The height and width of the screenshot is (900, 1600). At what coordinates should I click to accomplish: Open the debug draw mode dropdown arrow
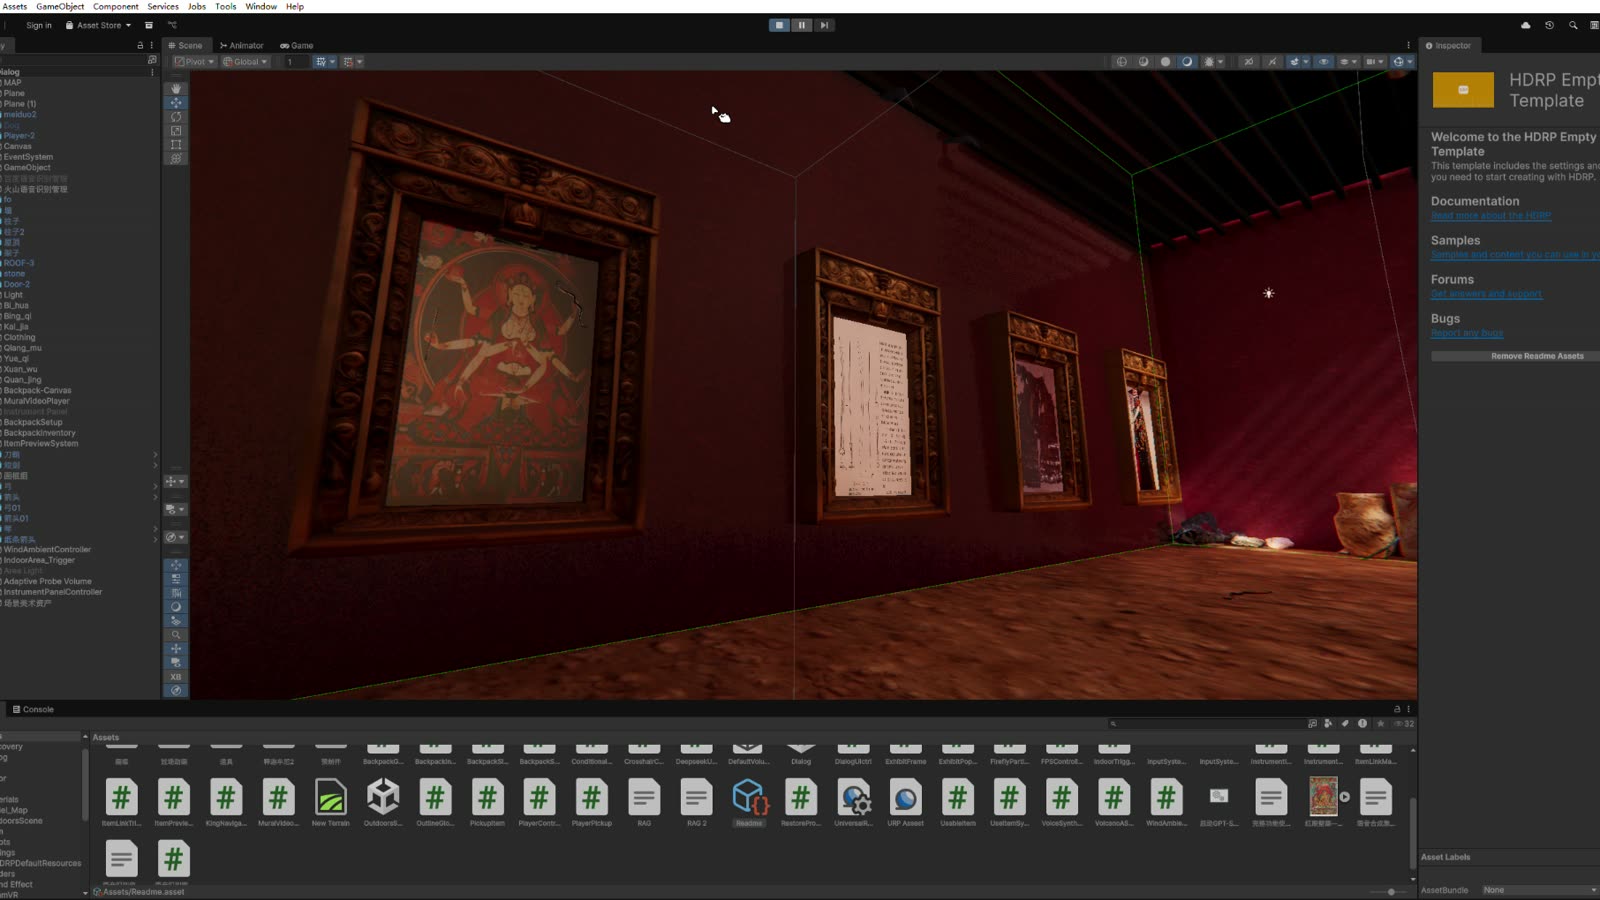click(1220, 62)
